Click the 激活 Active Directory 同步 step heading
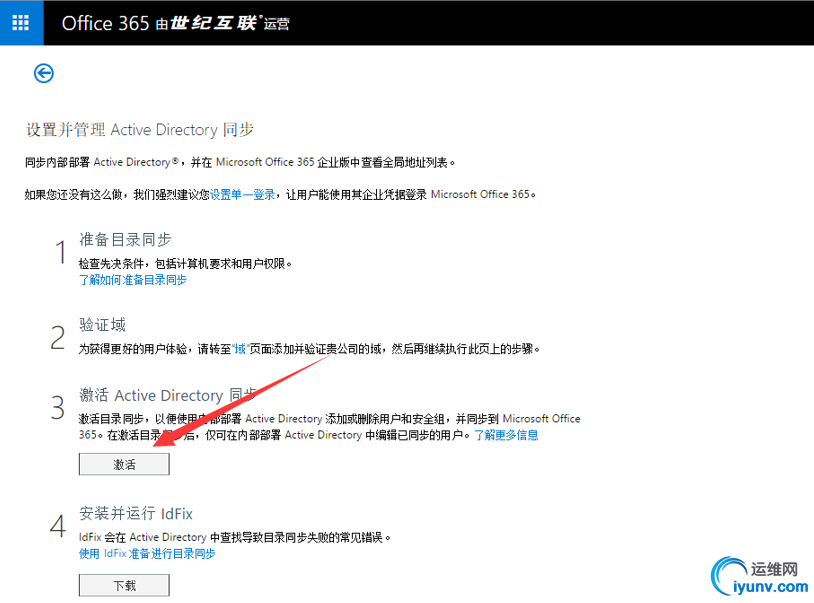The image size is (814, 603). click(168, 395)
